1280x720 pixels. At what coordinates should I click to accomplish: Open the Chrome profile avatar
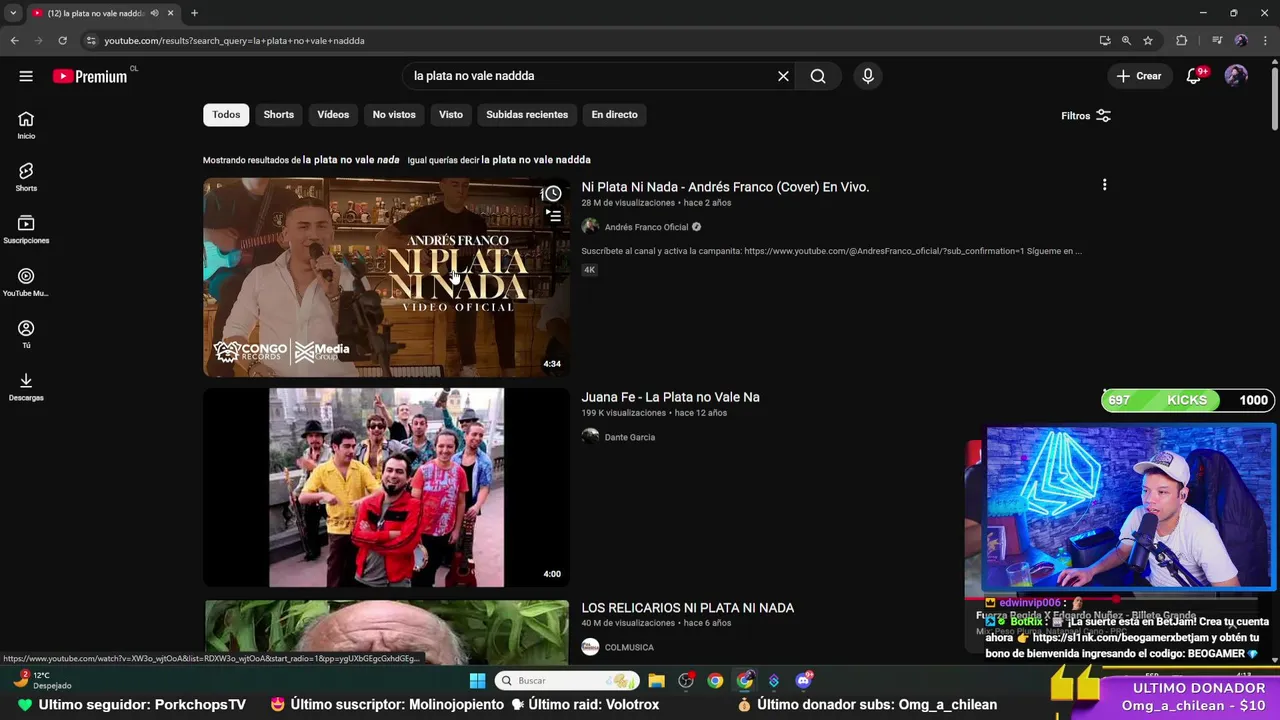(1241, 41)
